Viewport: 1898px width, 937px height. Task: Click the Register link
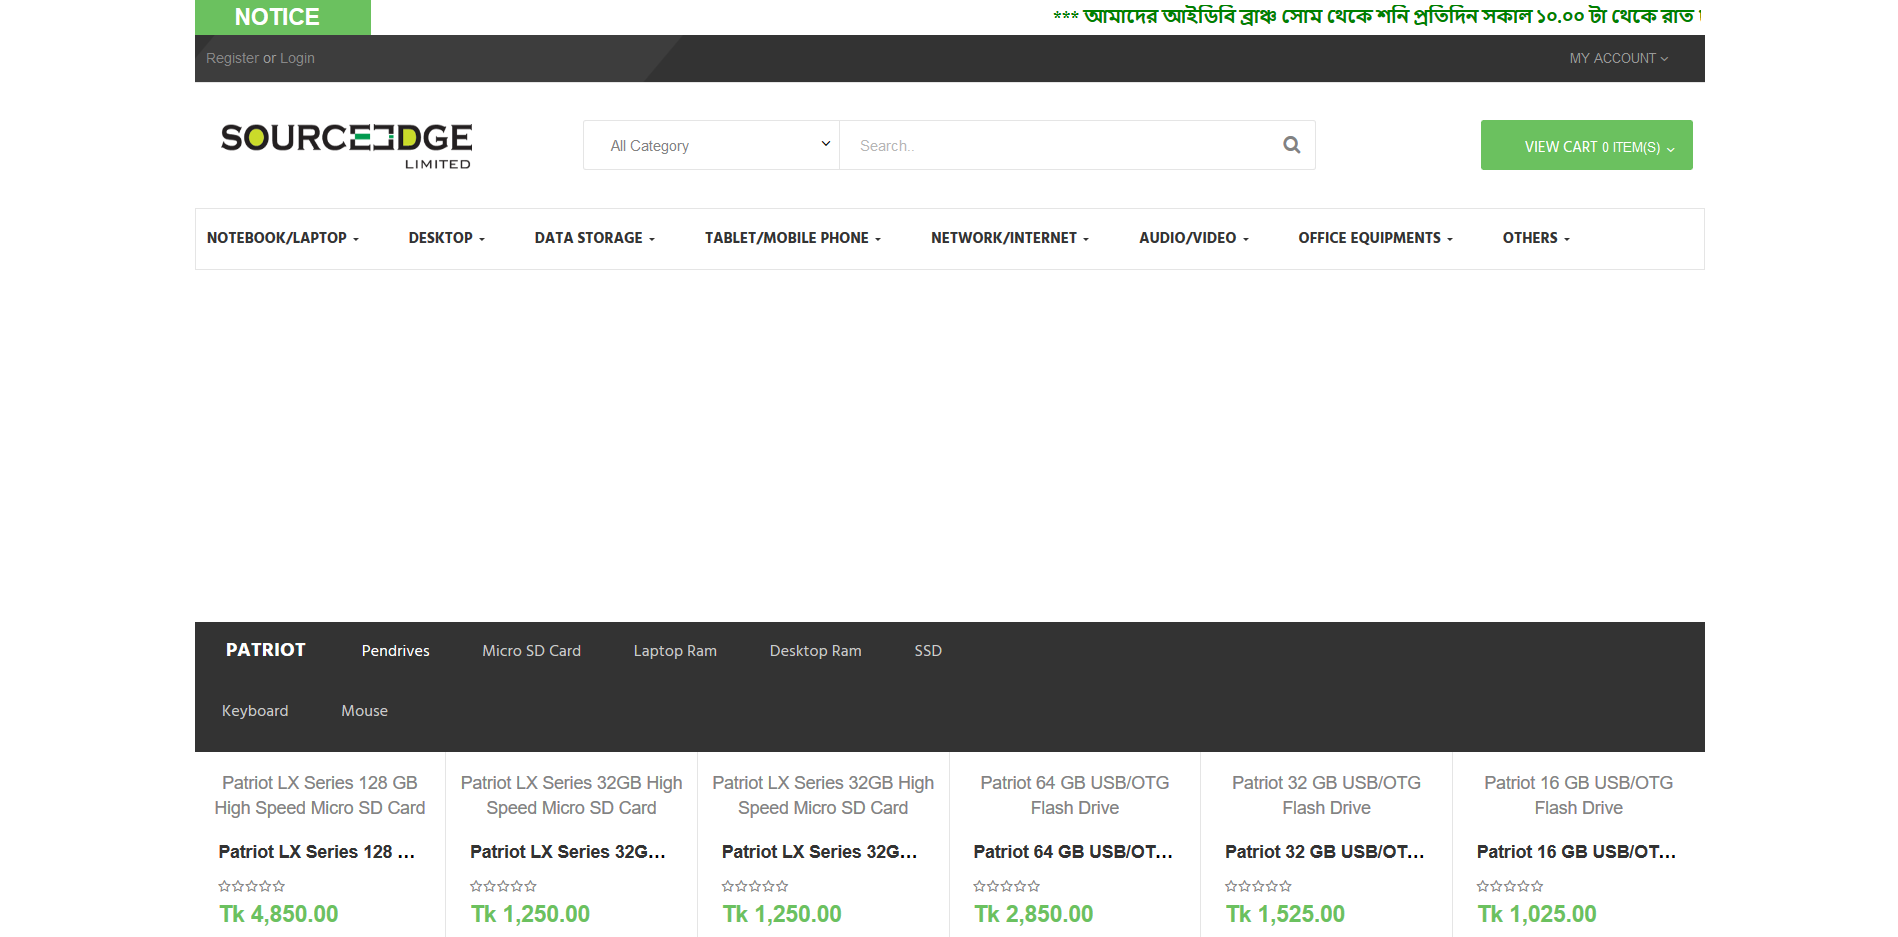pyautogui.click(x=232, y=58)
